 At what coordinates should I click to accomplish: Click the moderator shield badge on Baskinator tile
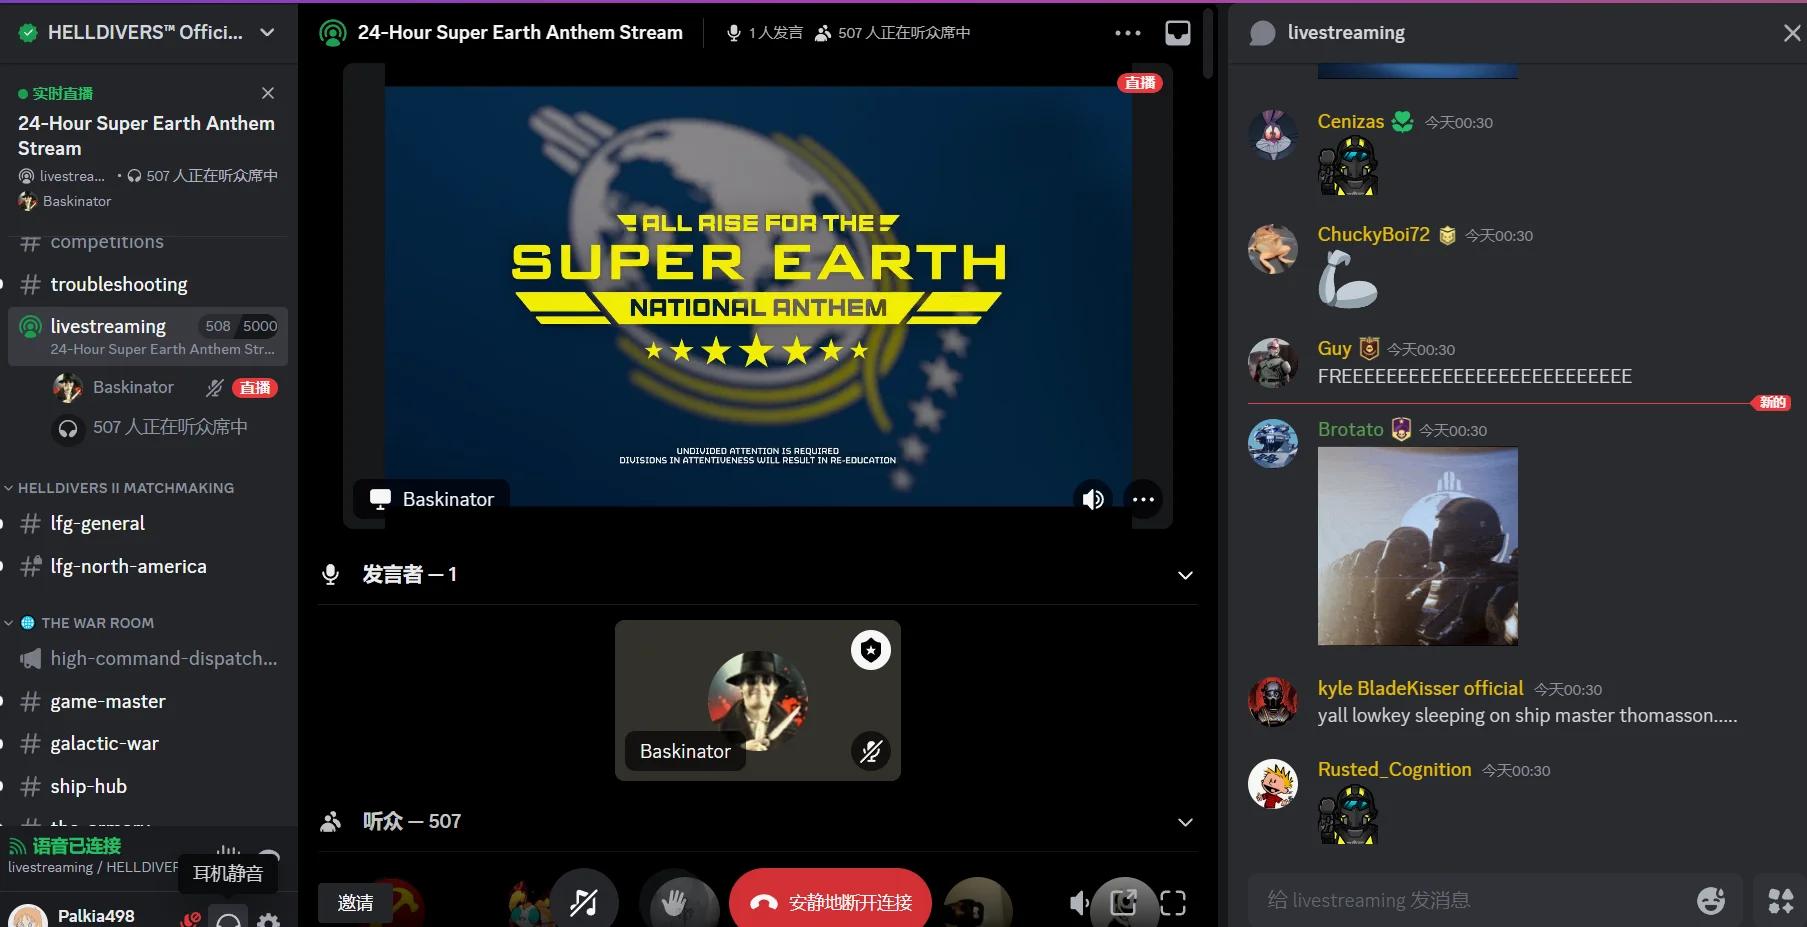pos(871,650)
